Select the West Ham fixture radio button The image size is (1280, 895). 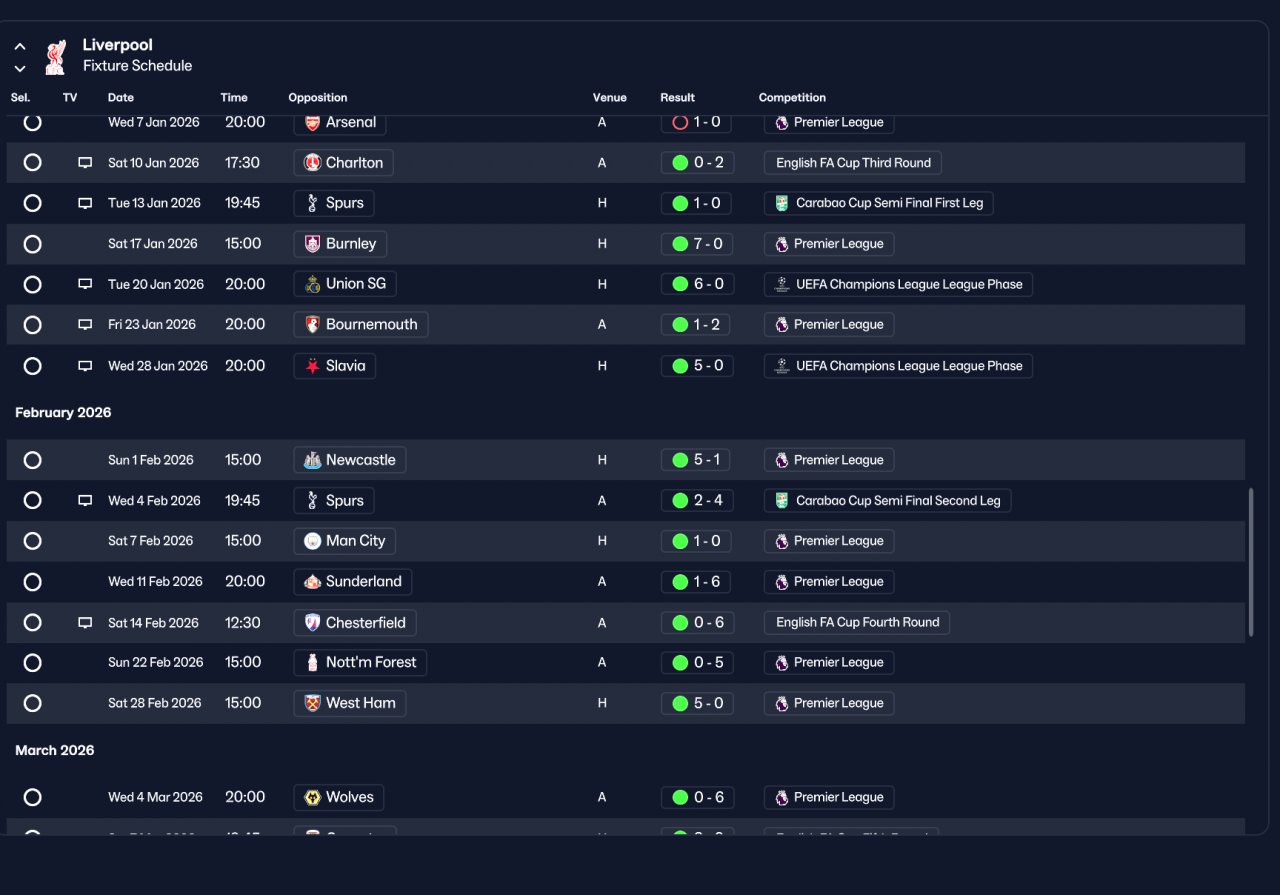point(32,703)
